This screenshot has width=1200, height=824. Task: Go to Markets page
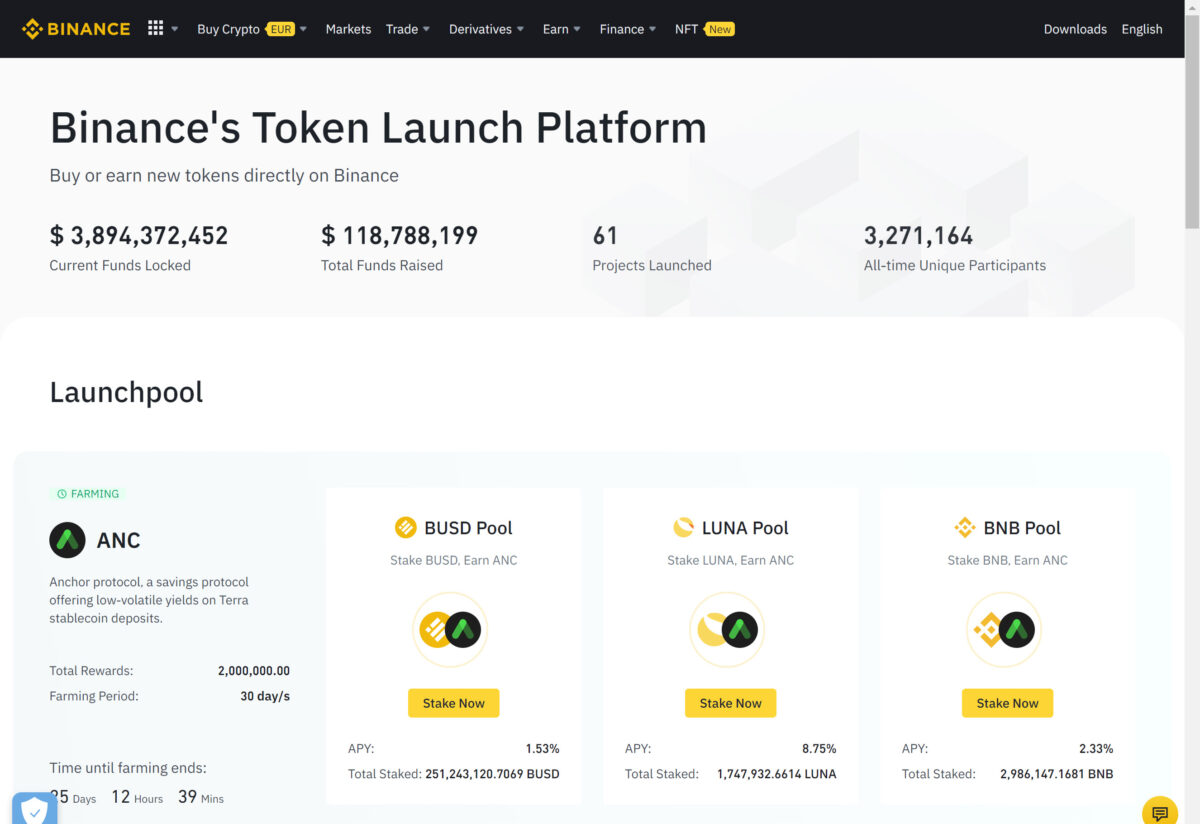[348, 29]
